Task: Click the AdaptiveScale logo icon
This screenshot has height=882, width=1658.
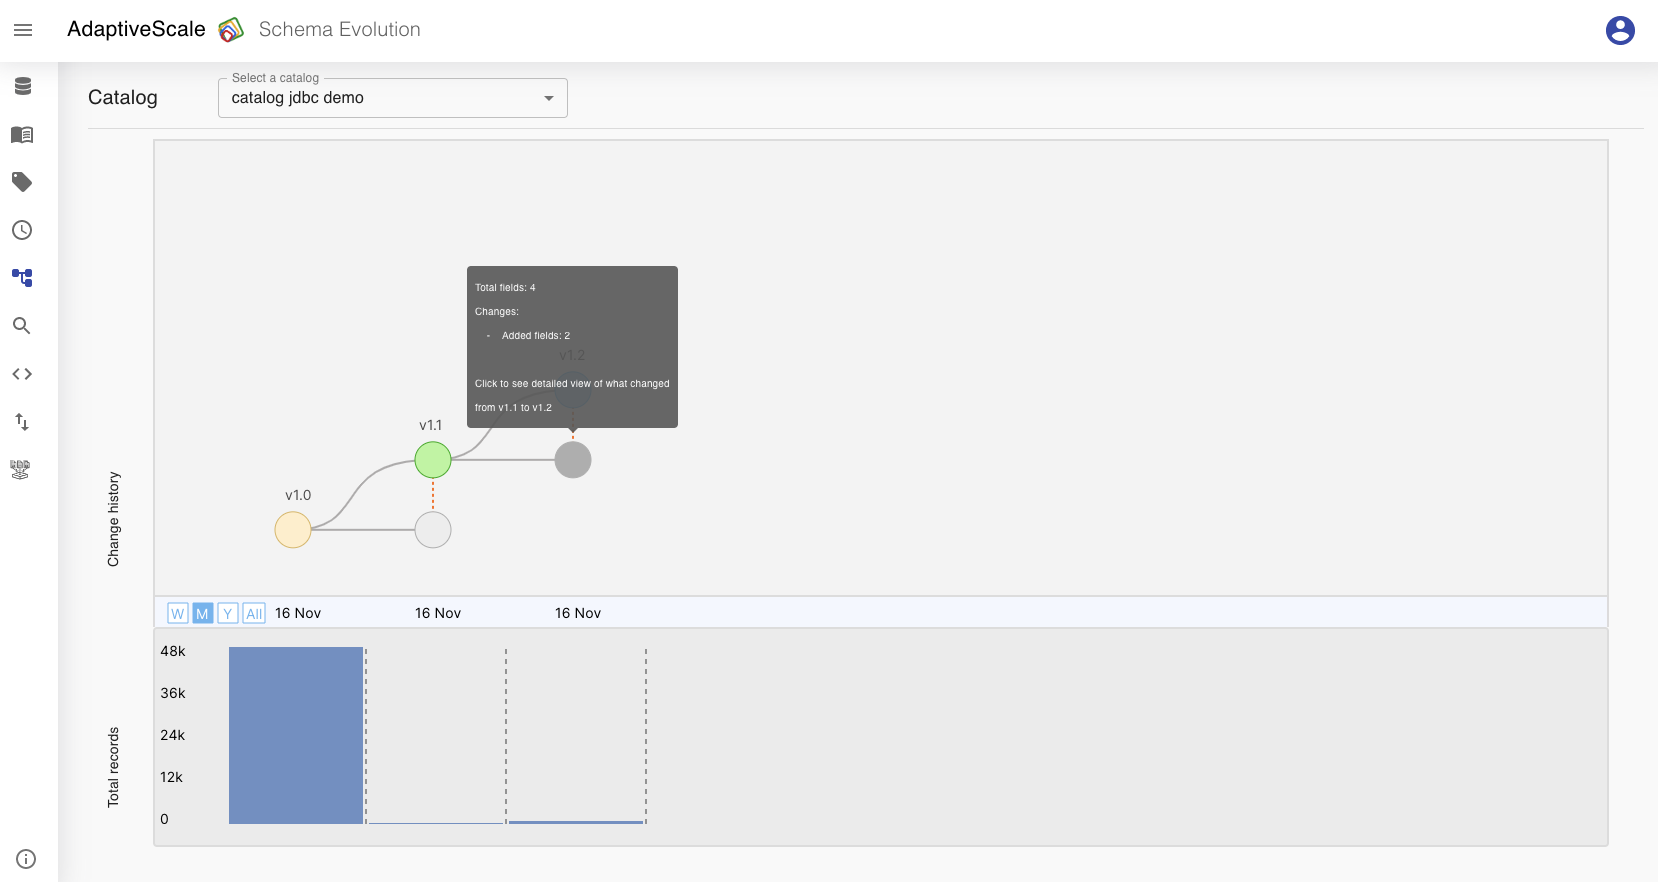Action: click(x=231, y=30)
